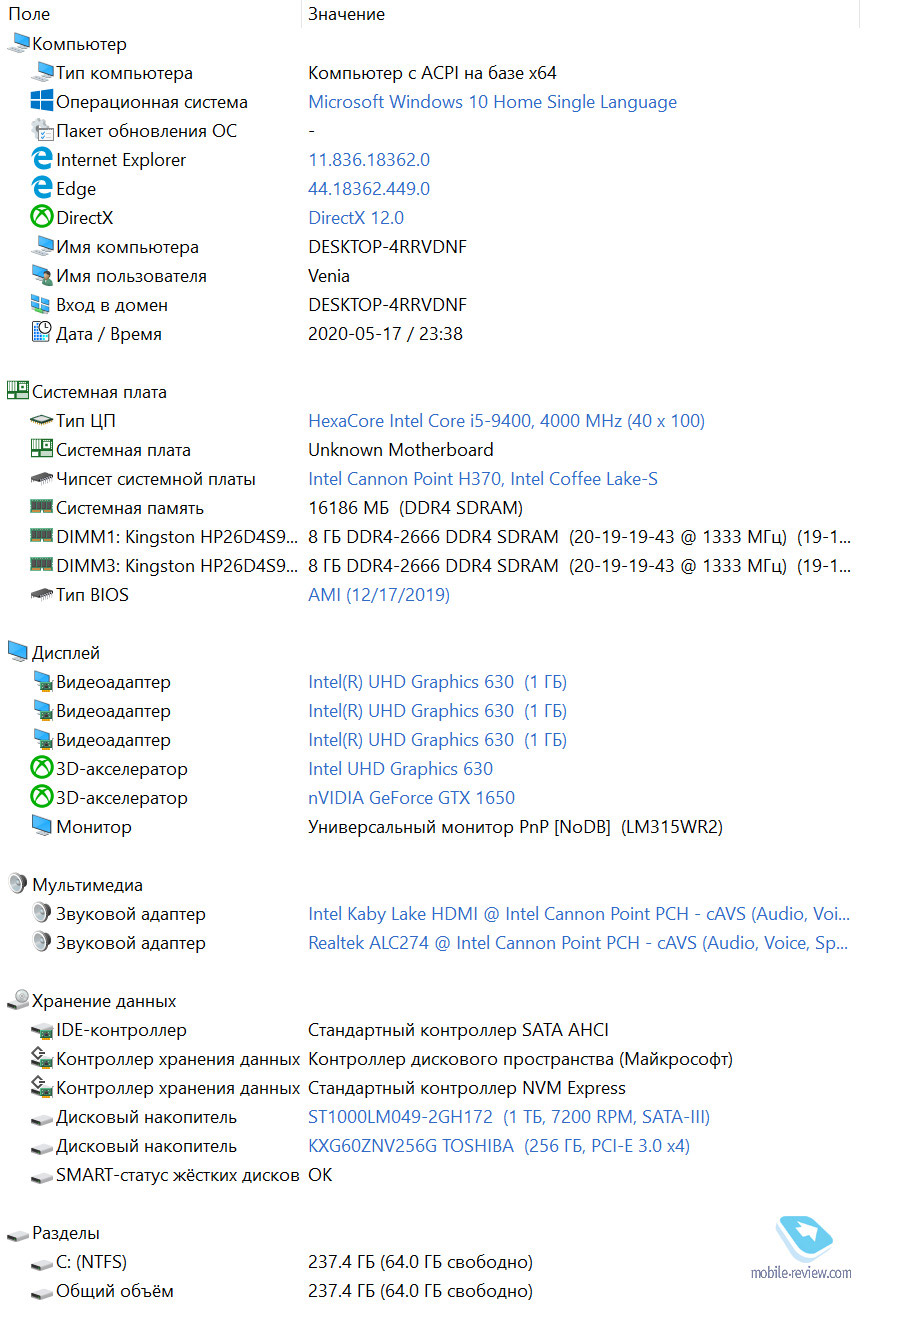
Task: Select the Стандартный контроллер NVM Express value
Action: pyautogui.click(x=467, y=1088)
